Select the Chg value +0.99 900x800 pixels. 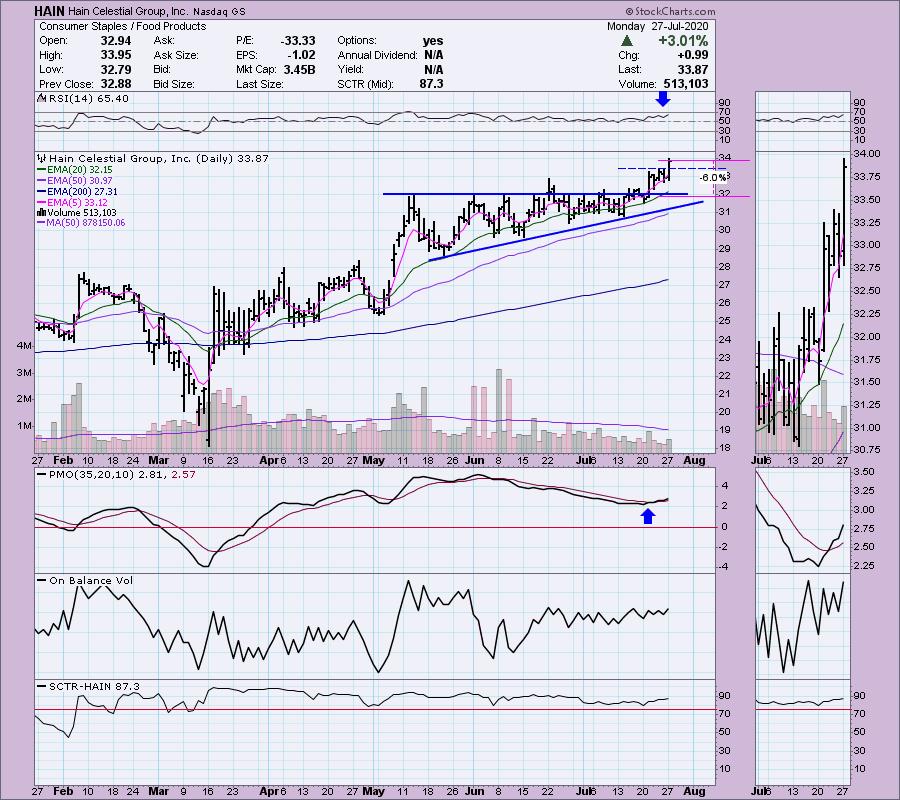tap(693, 55)
